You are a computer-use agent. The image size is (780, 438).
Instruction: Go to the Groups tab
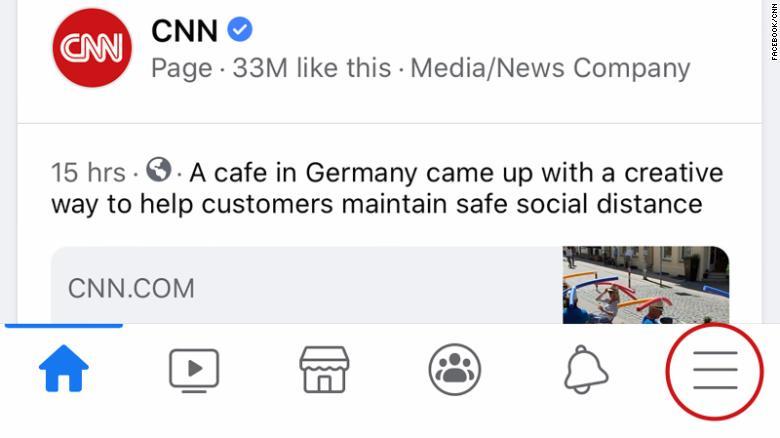tap(455, 370)
